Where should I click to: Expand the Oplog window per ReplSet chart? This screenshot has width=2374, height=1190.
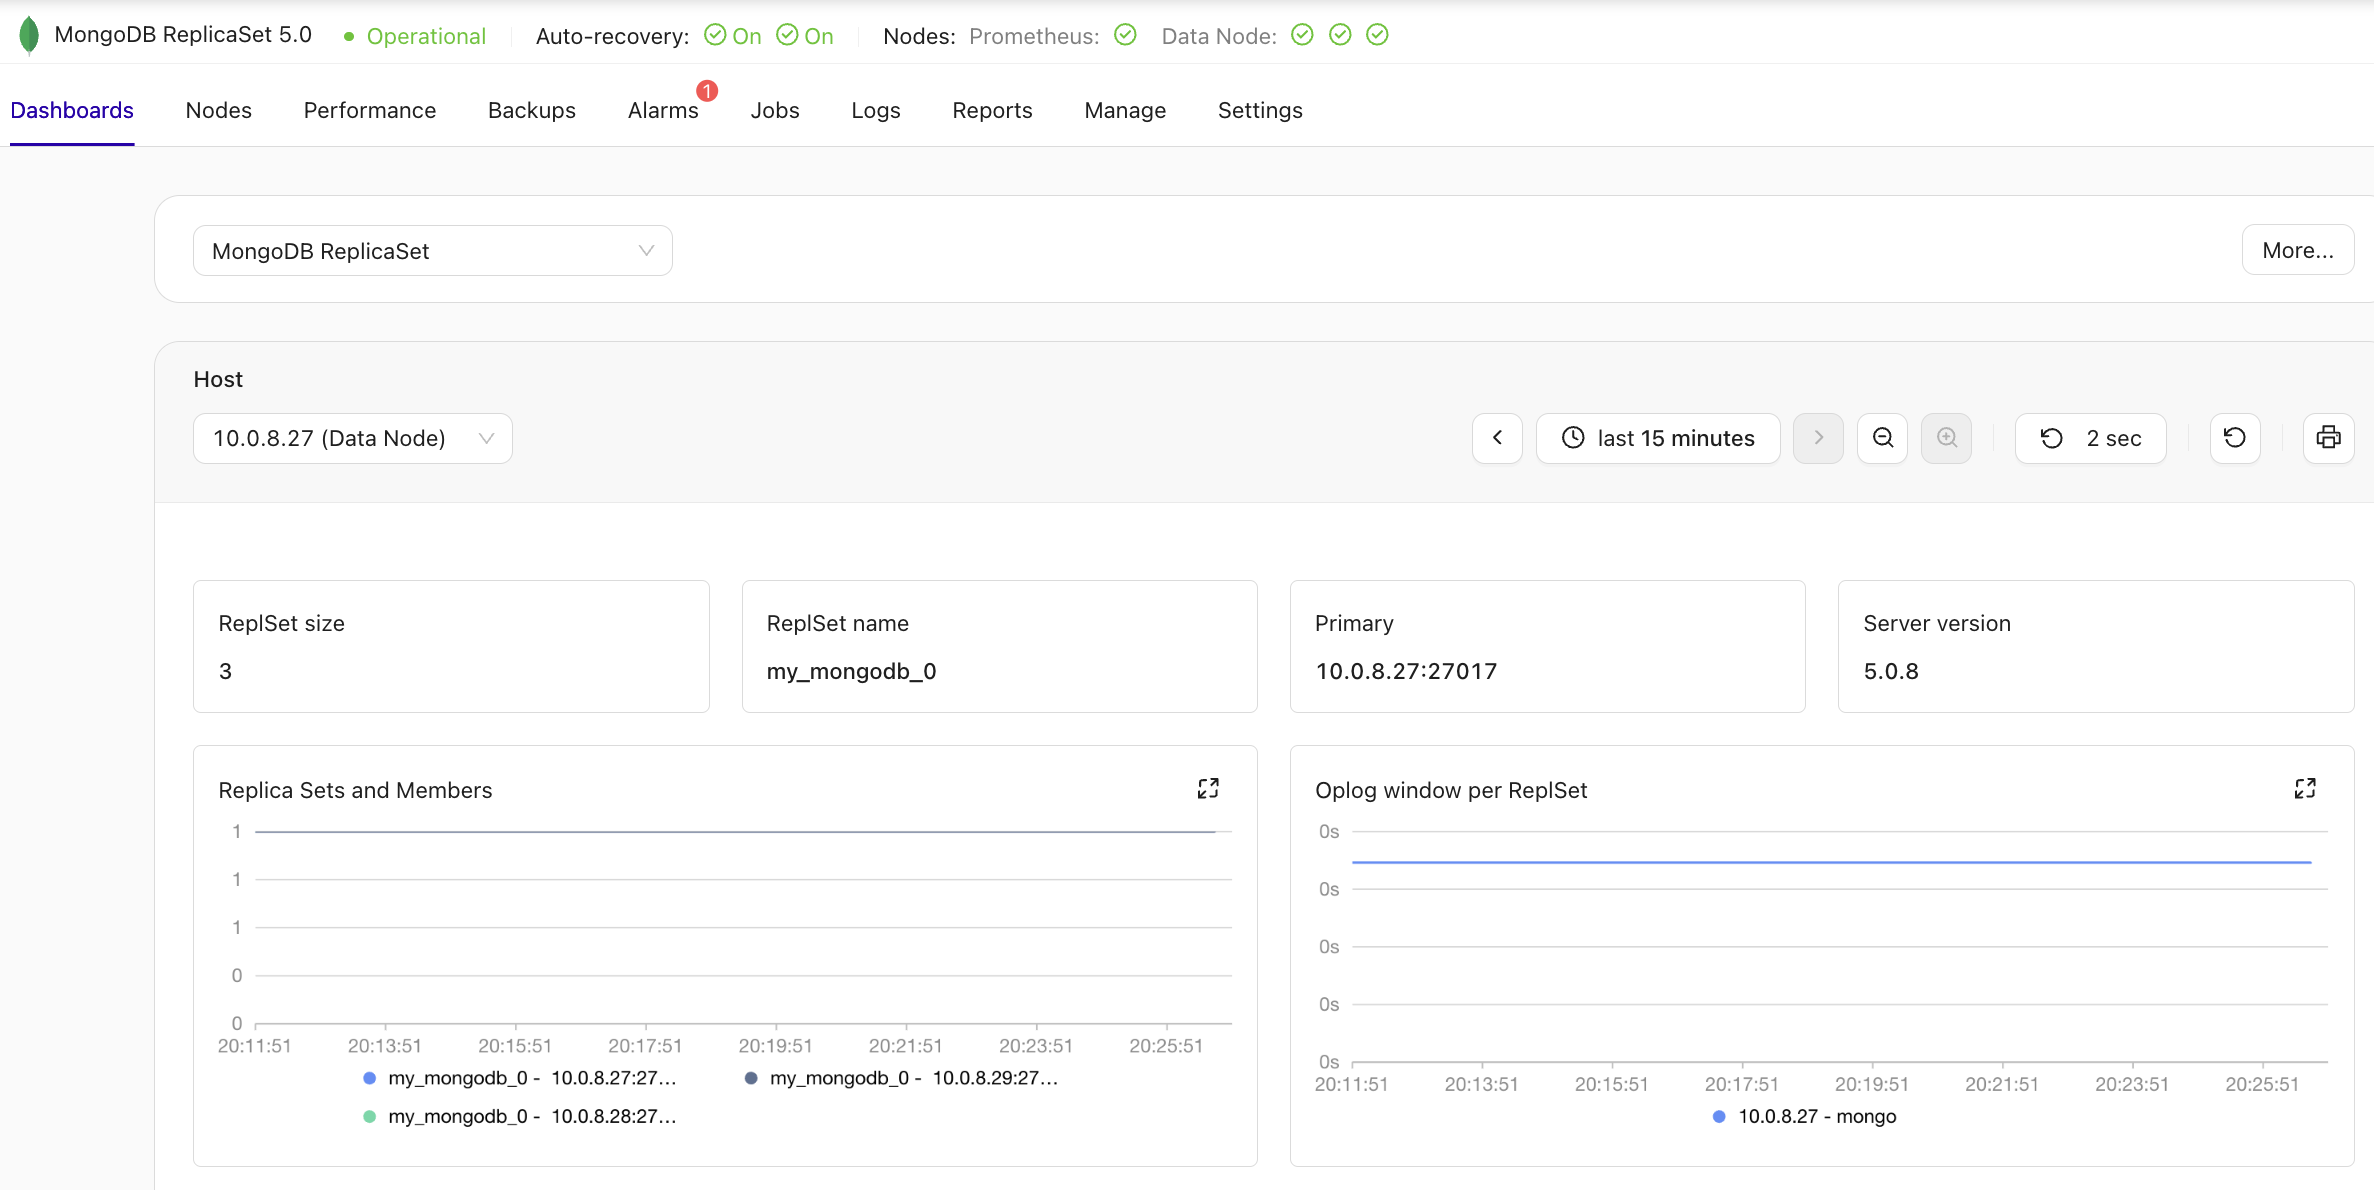pyautogui.click(x=2305, y=789)
